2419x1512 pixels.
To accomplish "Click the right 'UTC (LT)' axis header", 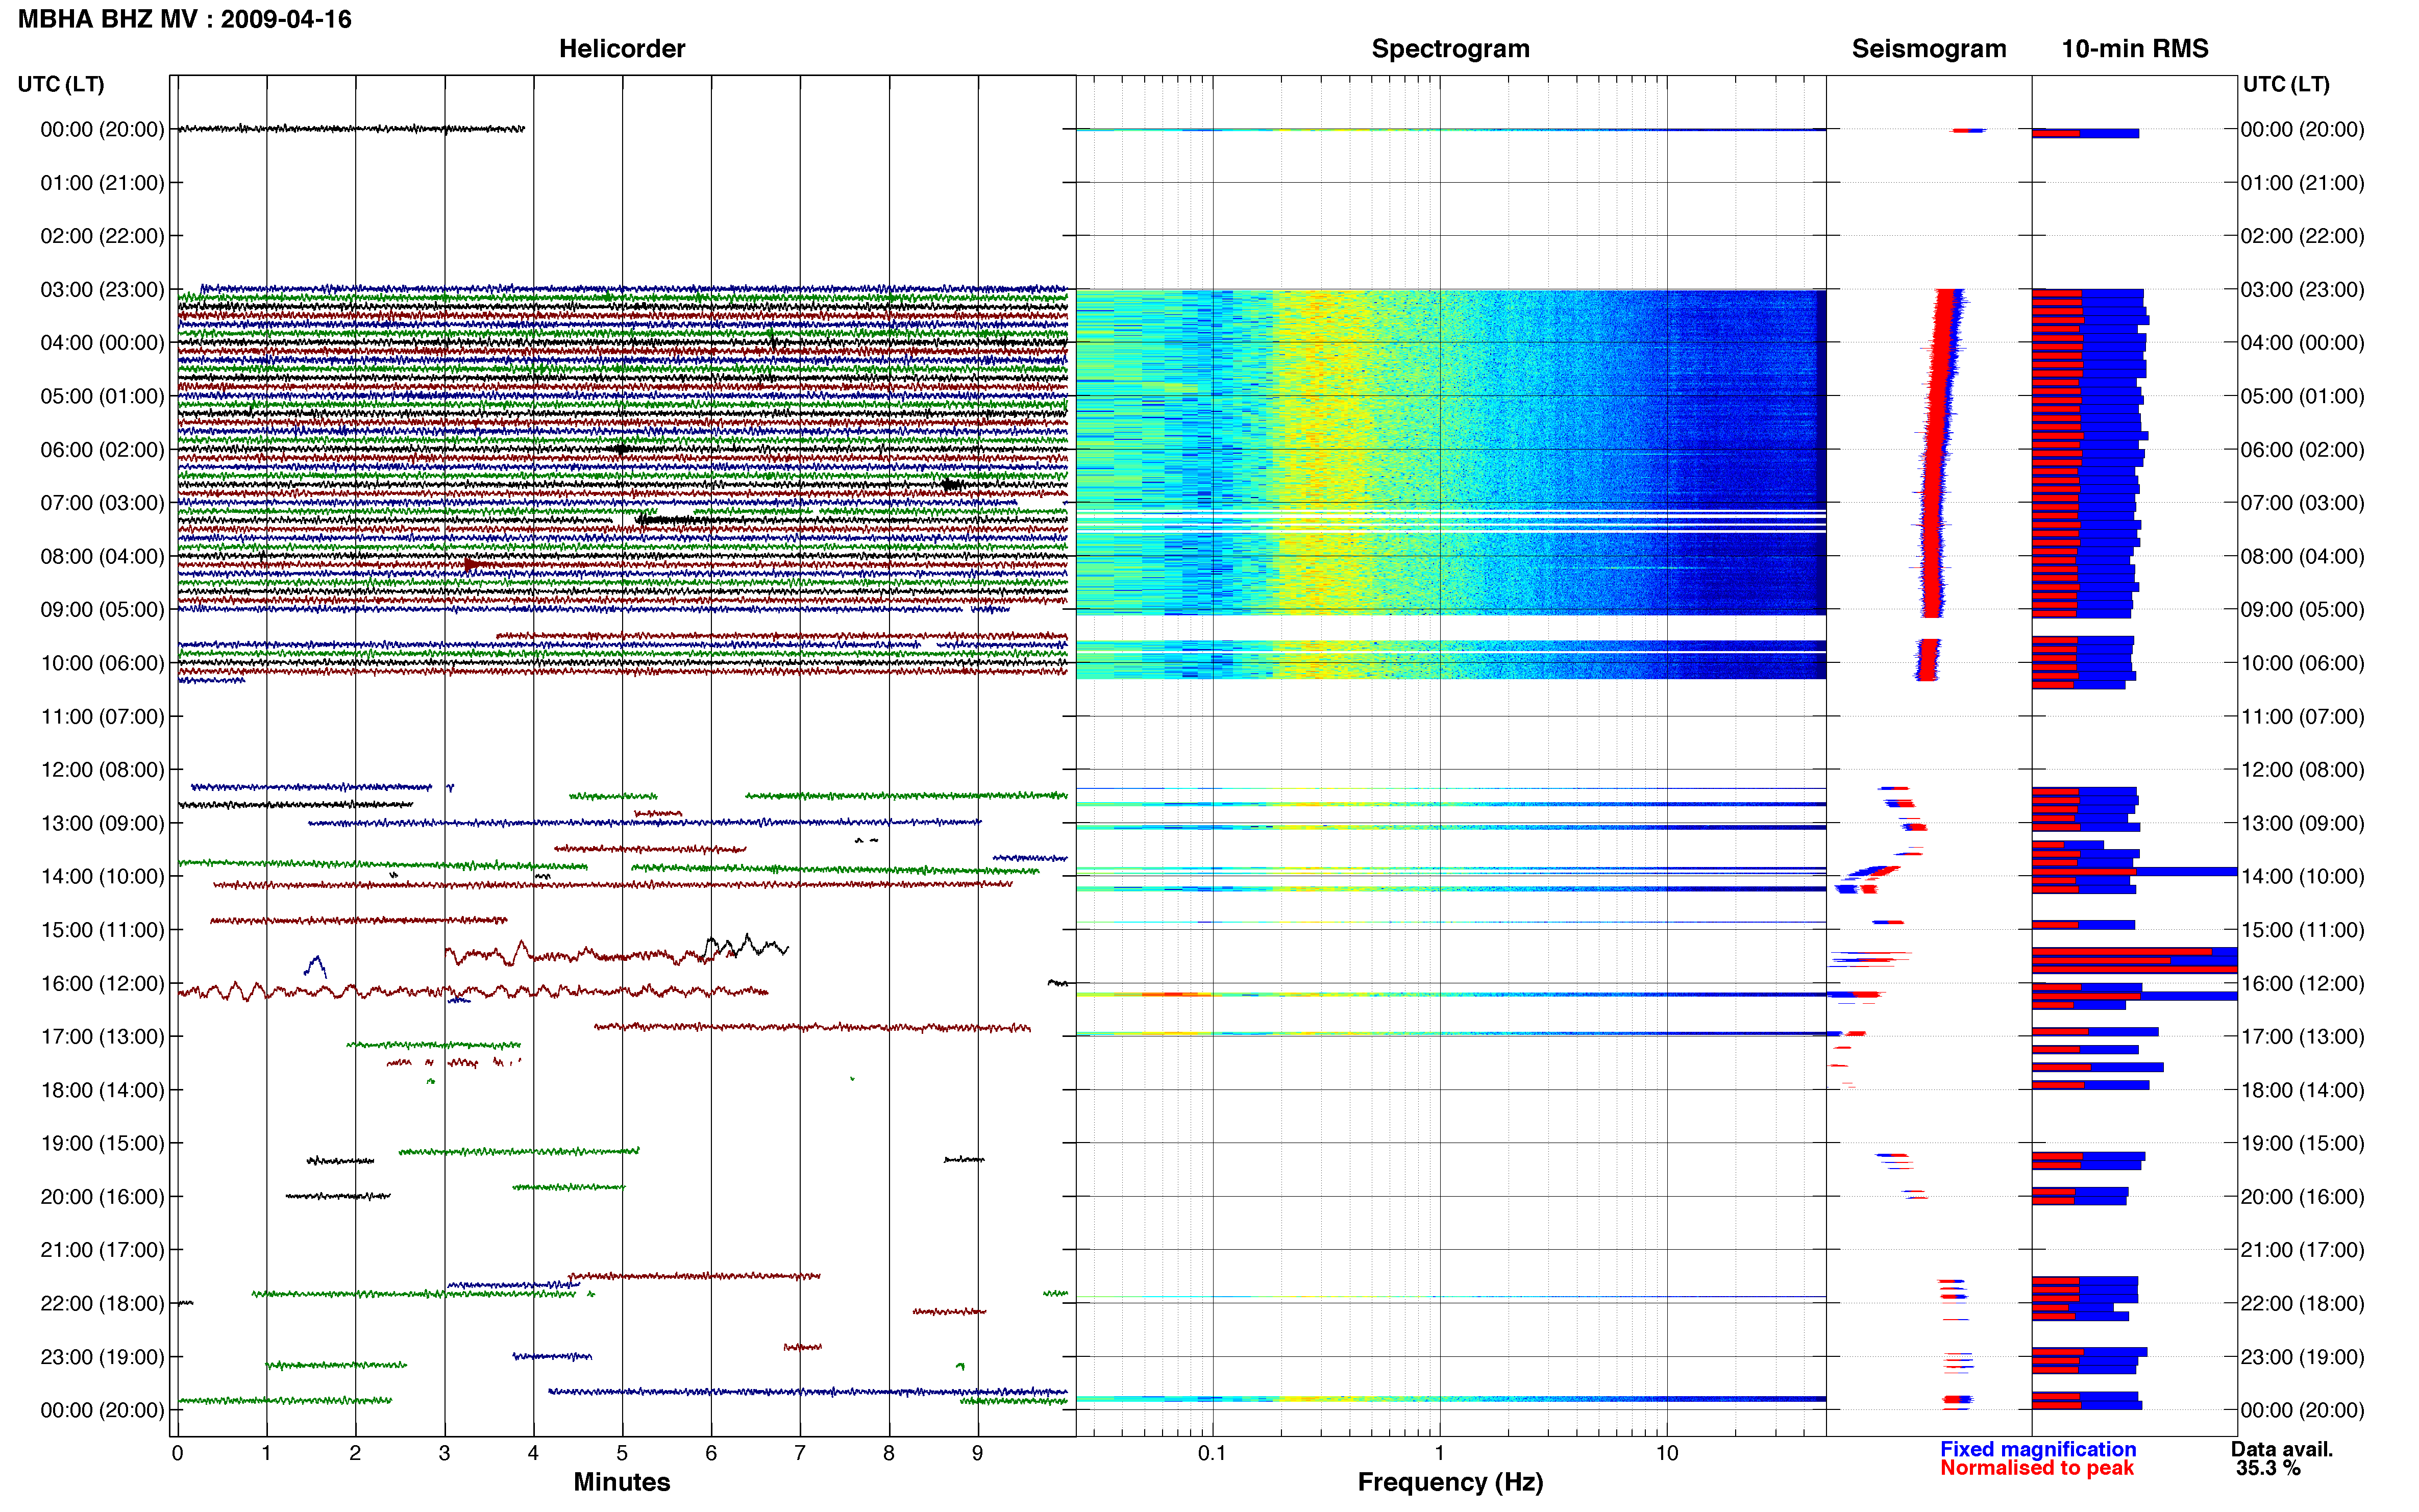I will tap(2286, 84).
